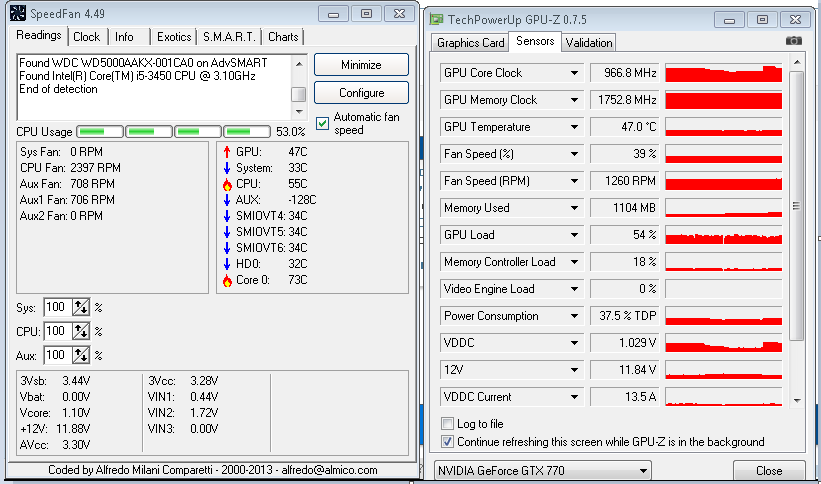Click the GPU-Z sensors scrollbar thumb

pos(796,206)
